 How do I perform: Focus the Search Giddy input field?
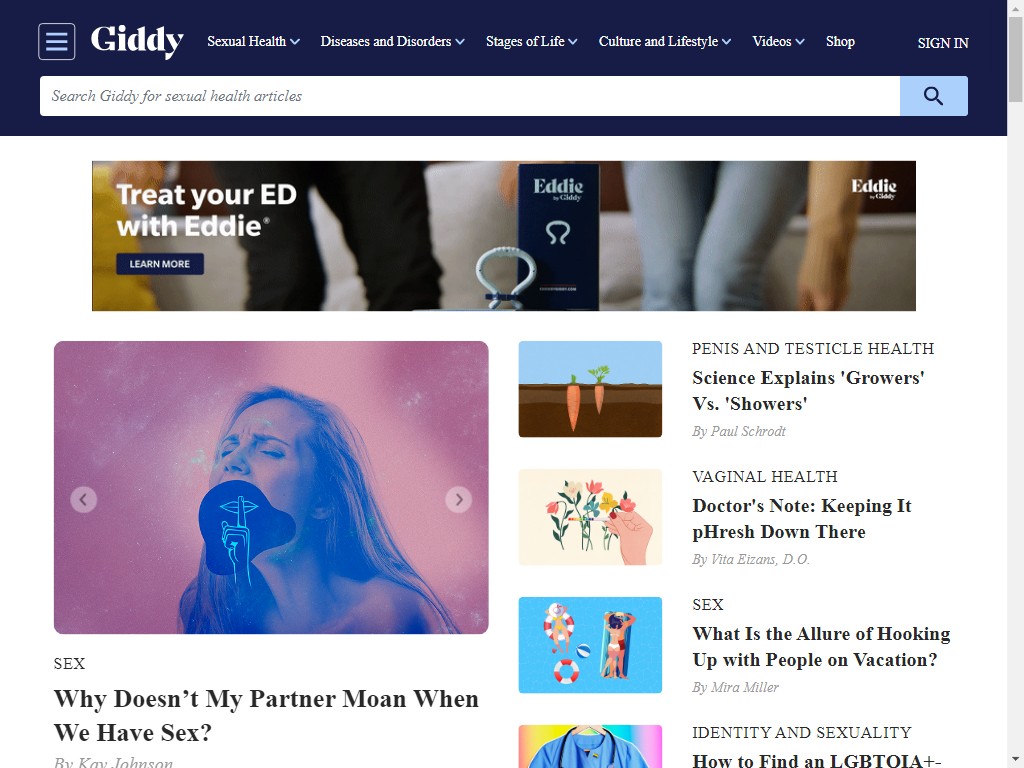point(470,96)
